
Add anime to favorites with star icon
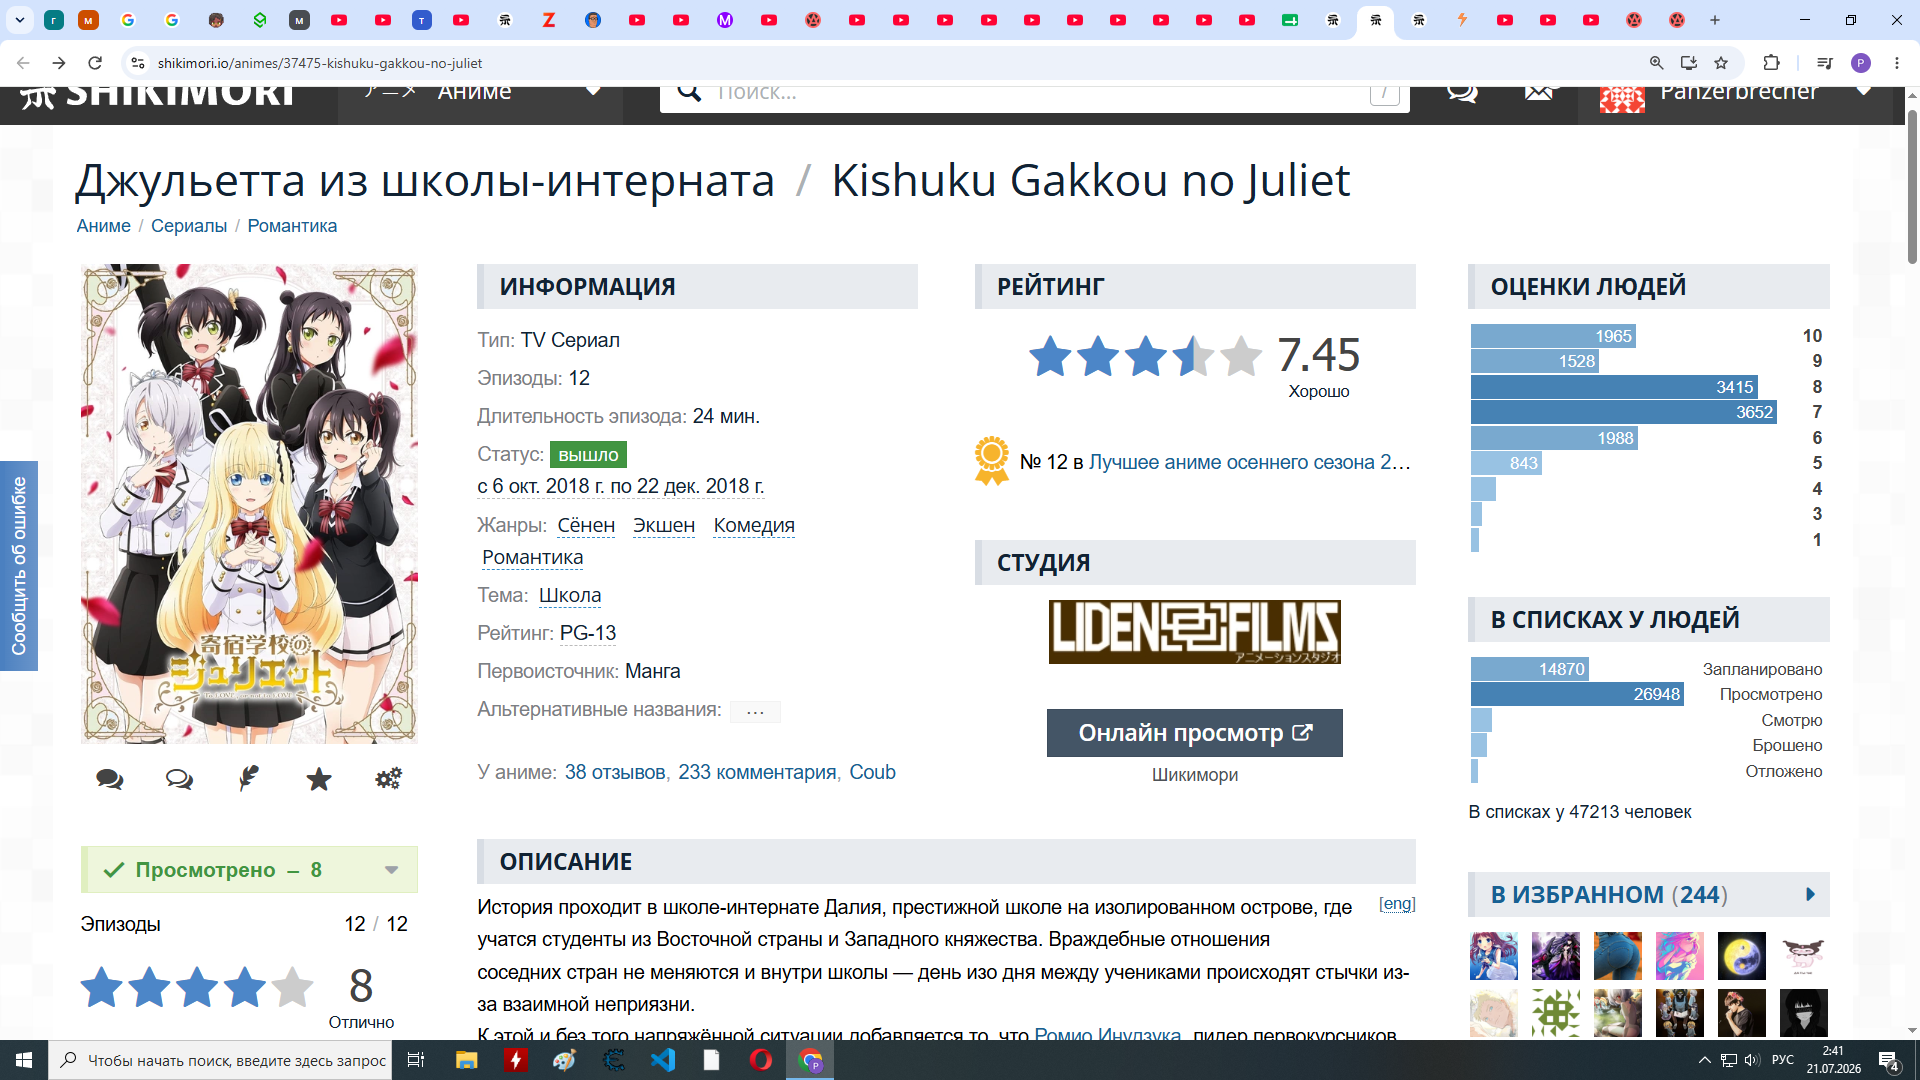click(x=319, y=779)
